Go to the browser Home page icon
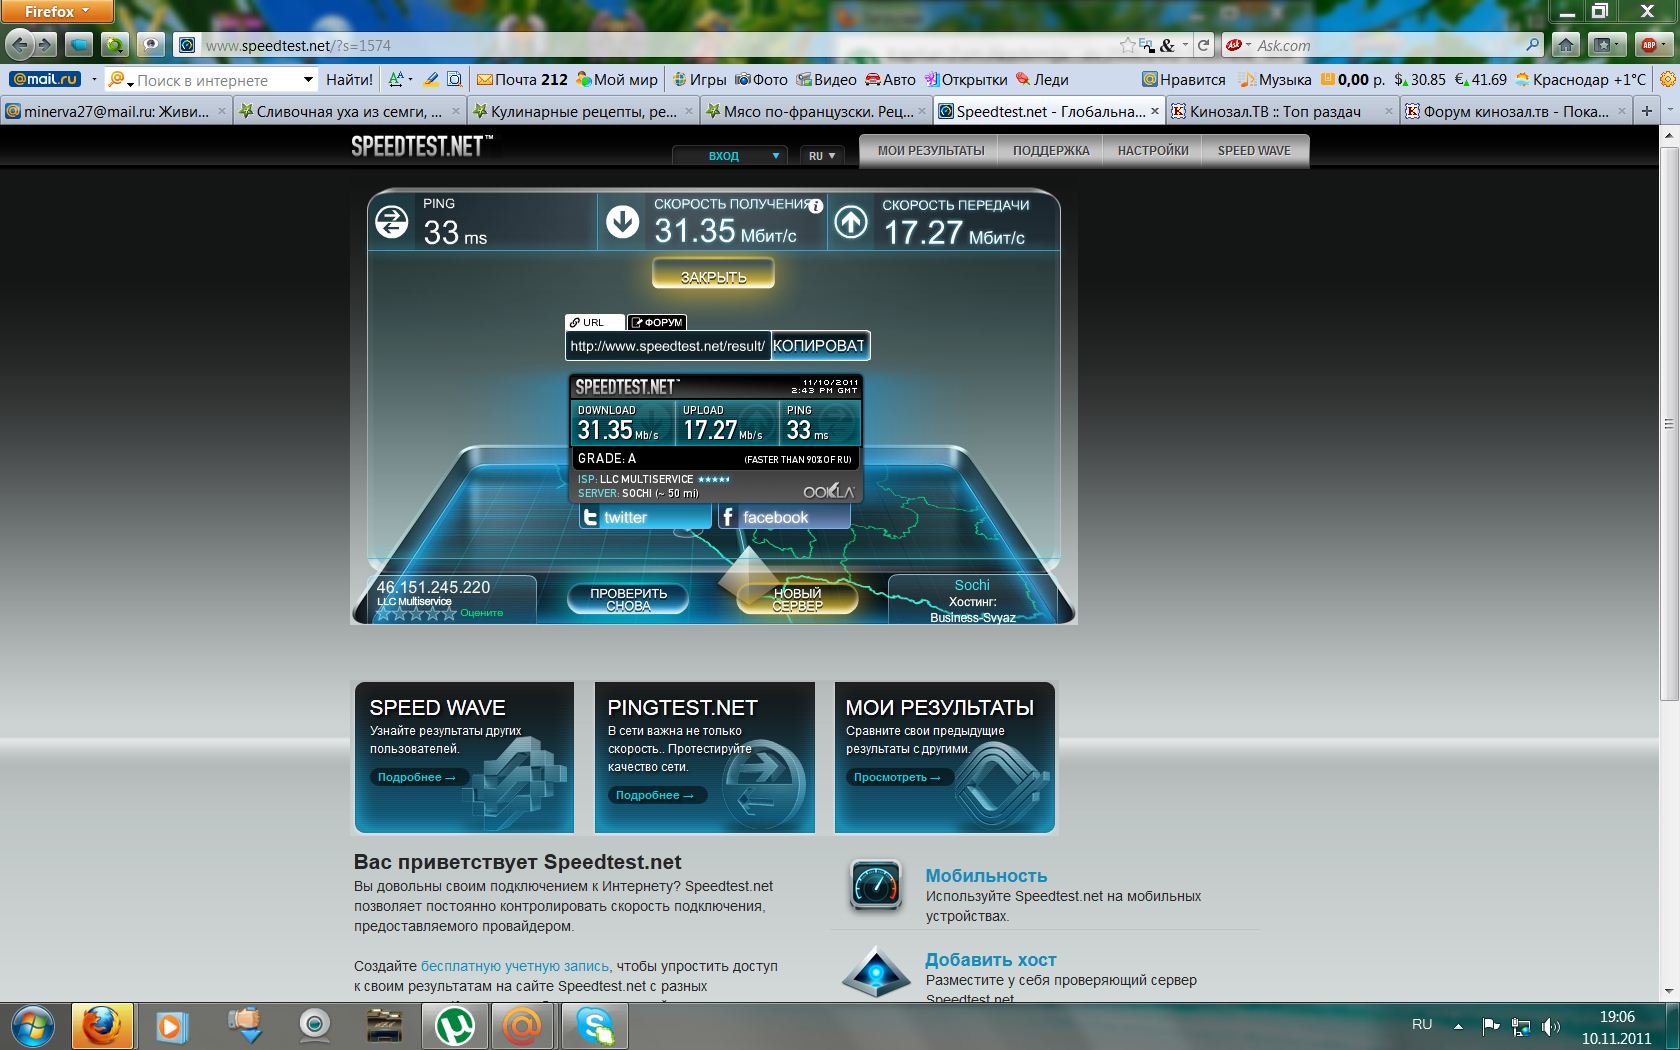 point(1566,45)
